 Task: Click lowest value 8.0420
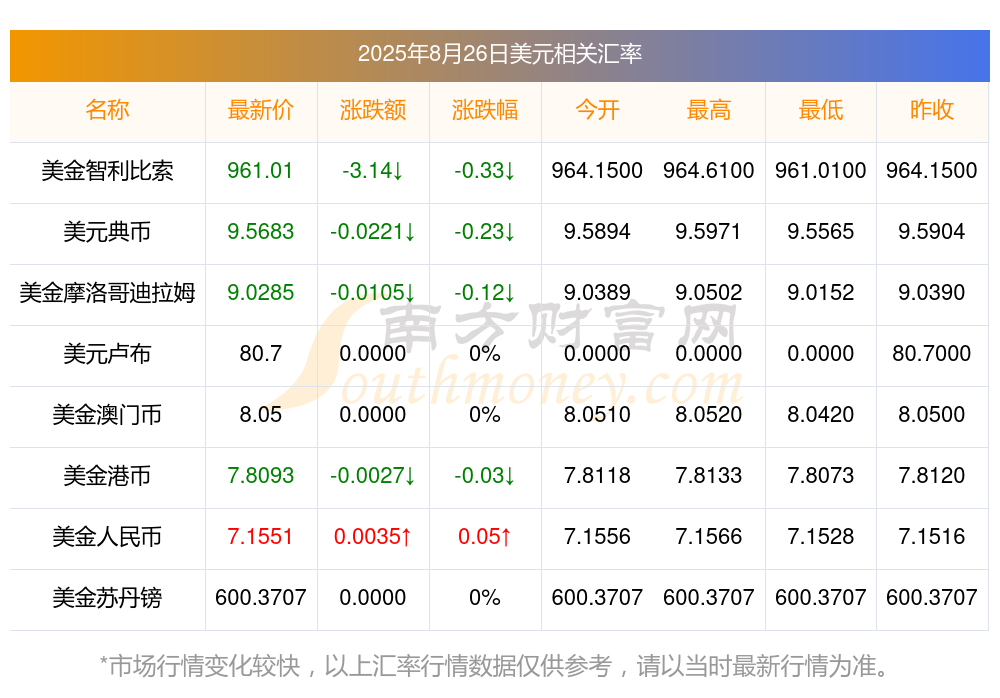point(821,415)
